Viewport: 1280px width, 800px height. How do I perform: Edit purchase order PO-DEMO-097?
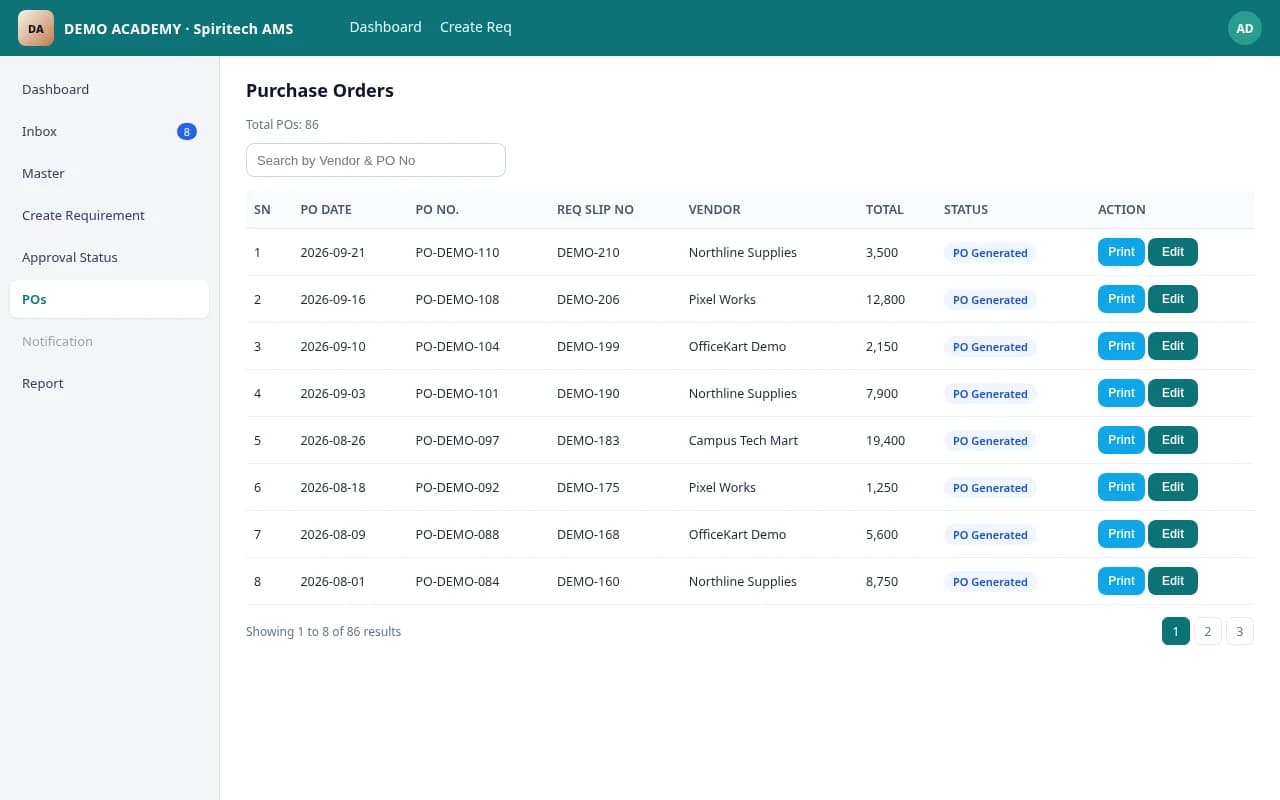1173,440
